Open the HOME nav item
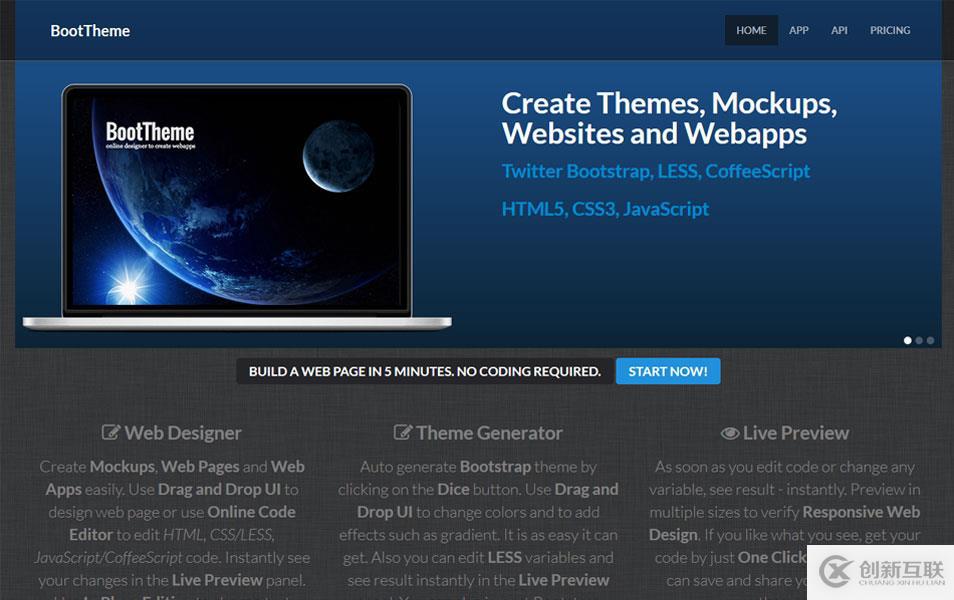954x600 pixels. (x=751, y=30)
